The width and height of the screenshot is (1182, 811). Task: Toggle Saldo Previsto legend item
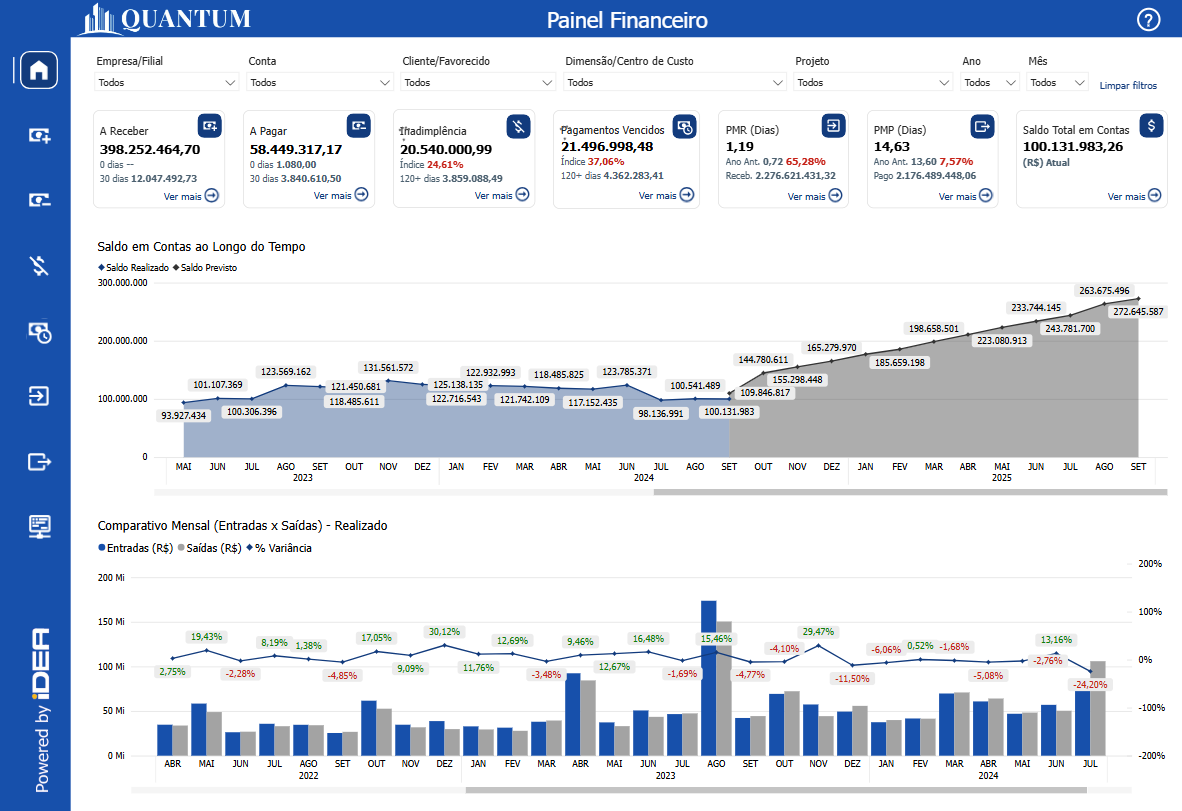208,268
